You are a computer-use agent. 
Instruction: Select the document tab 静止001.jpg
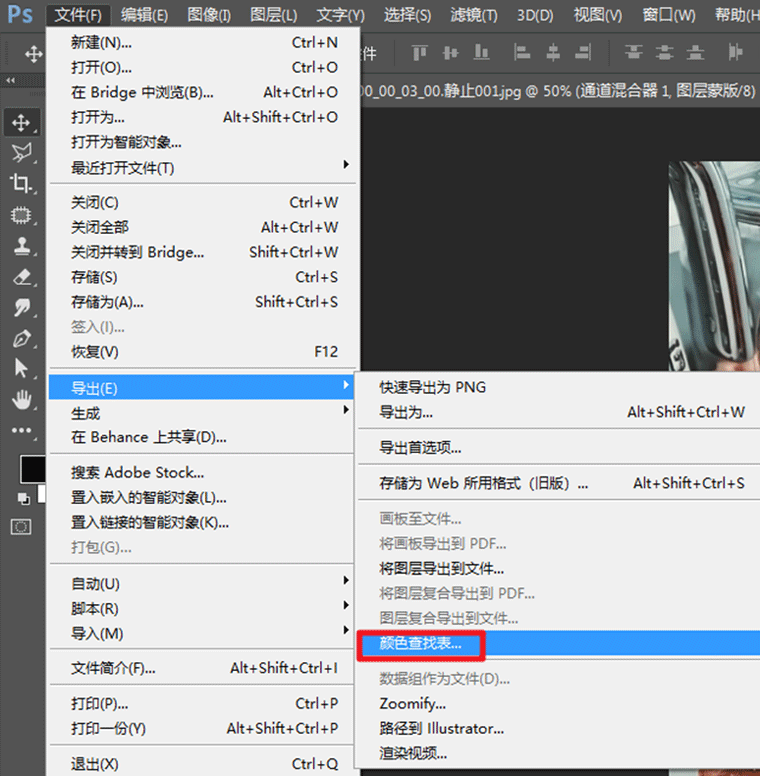[x=559, y=91]
